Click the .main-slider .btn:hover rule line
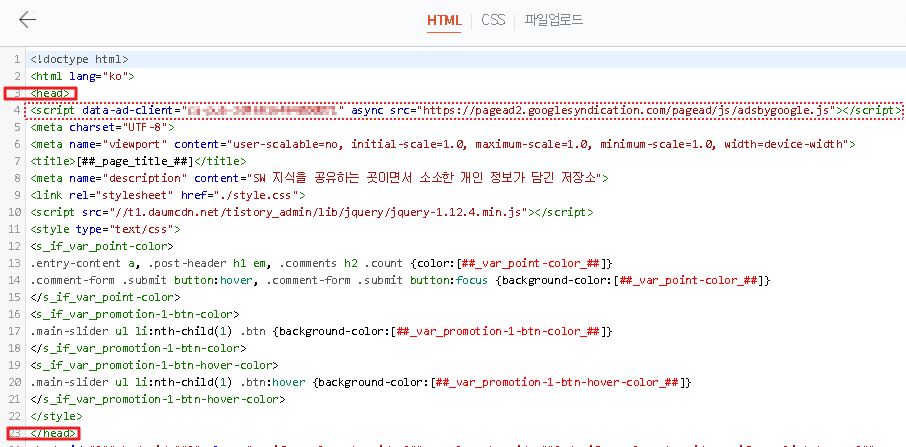906x447 pixels. (x=361, y=382)
